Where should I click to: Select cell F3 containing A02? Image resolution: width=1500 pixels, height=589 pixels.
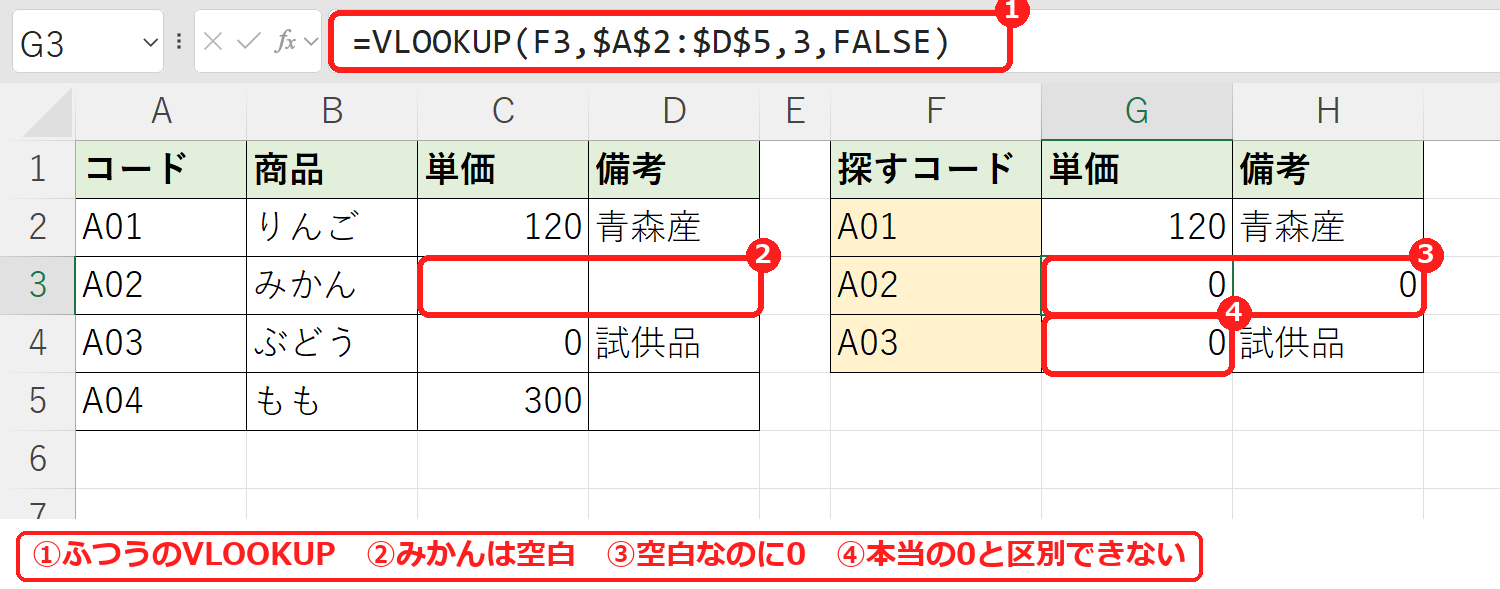coord(936,285)
